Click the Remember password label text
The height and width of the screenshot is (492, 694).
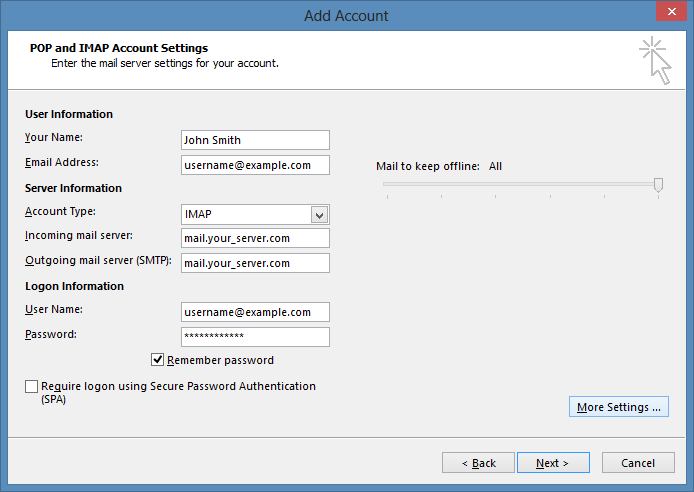pos(220,360)
